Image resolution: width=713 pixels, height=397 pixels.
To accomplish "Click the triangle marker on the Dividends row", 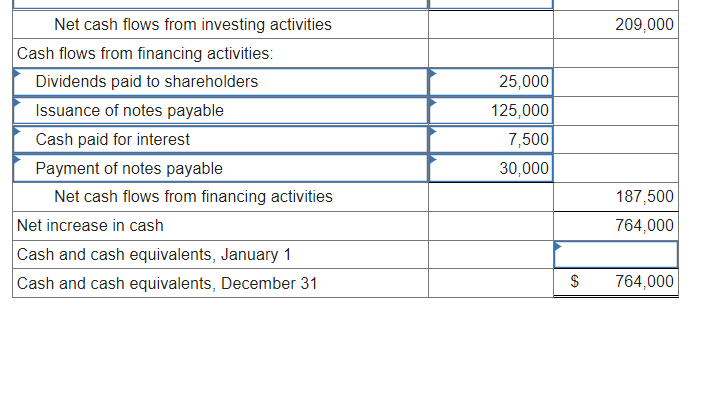I will click(x=17, y=73).
